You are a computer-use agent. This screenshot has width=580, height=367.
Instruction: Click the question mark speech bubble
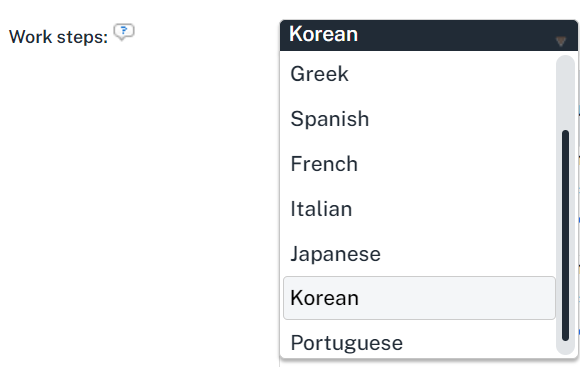click(x=124, y=32)
